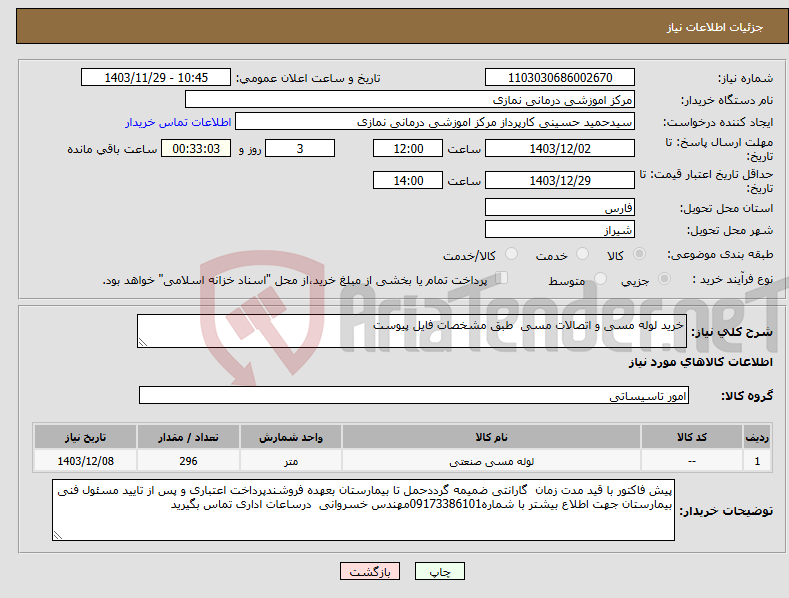This screenshot has width=789, height=598.
Task: Toggle the اسناد خزانه اسلامی payment checkbox
Action: 502,278
